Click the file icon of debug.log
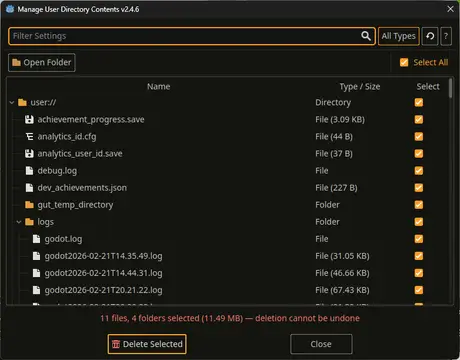The image size is (460, 360). point(29,171)
